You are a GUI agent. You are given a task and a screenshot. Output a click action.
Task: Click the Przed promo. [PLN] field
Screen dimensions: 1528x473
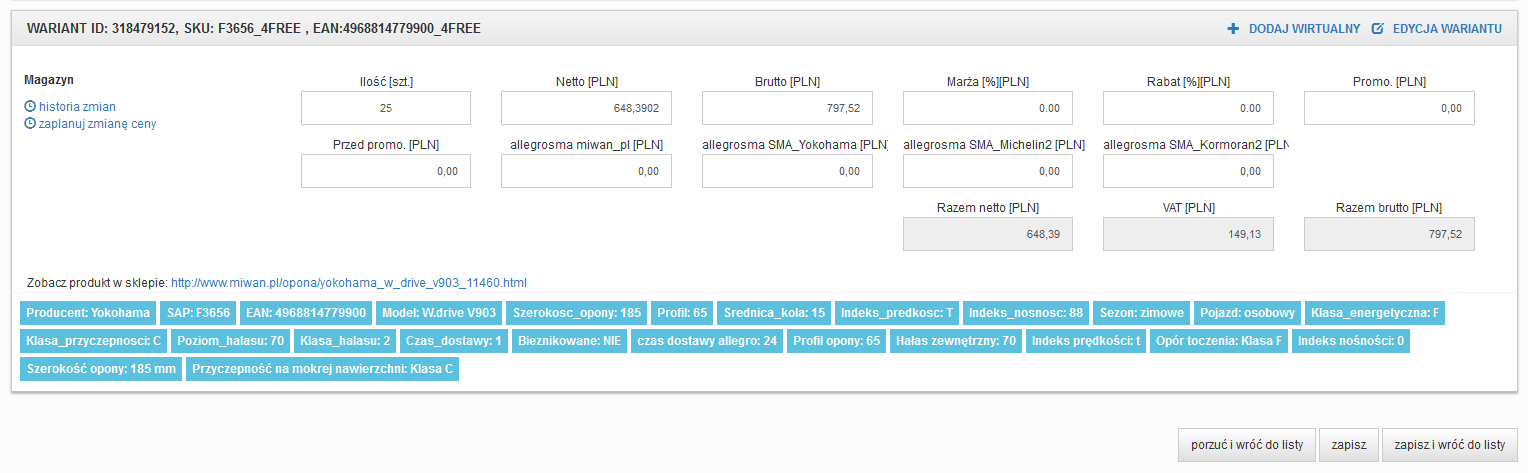[x=385, y=171]
